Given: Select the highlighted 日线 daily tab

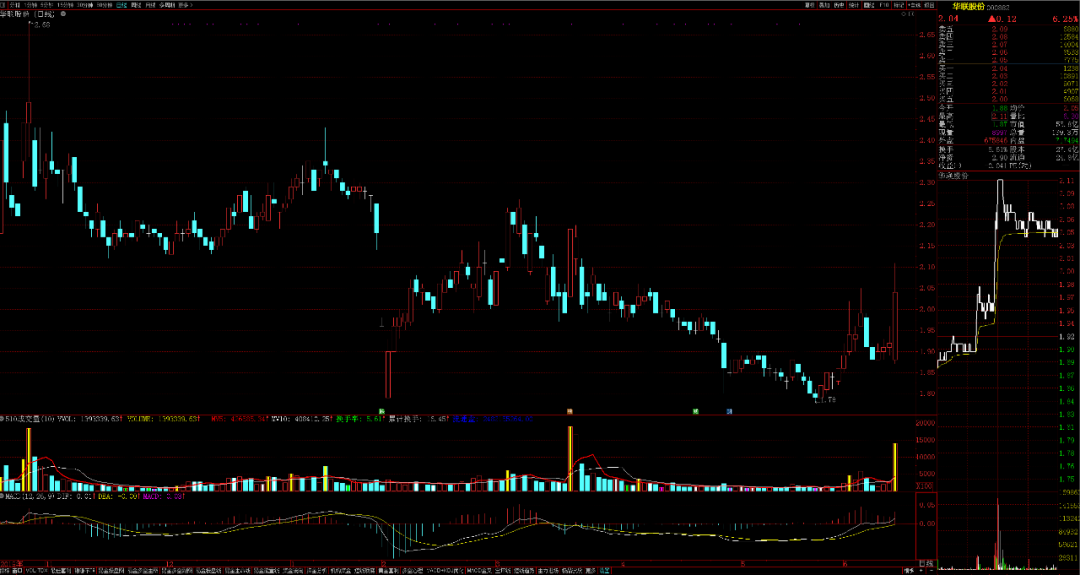Looking at the screenshot, I should (121, 5).
